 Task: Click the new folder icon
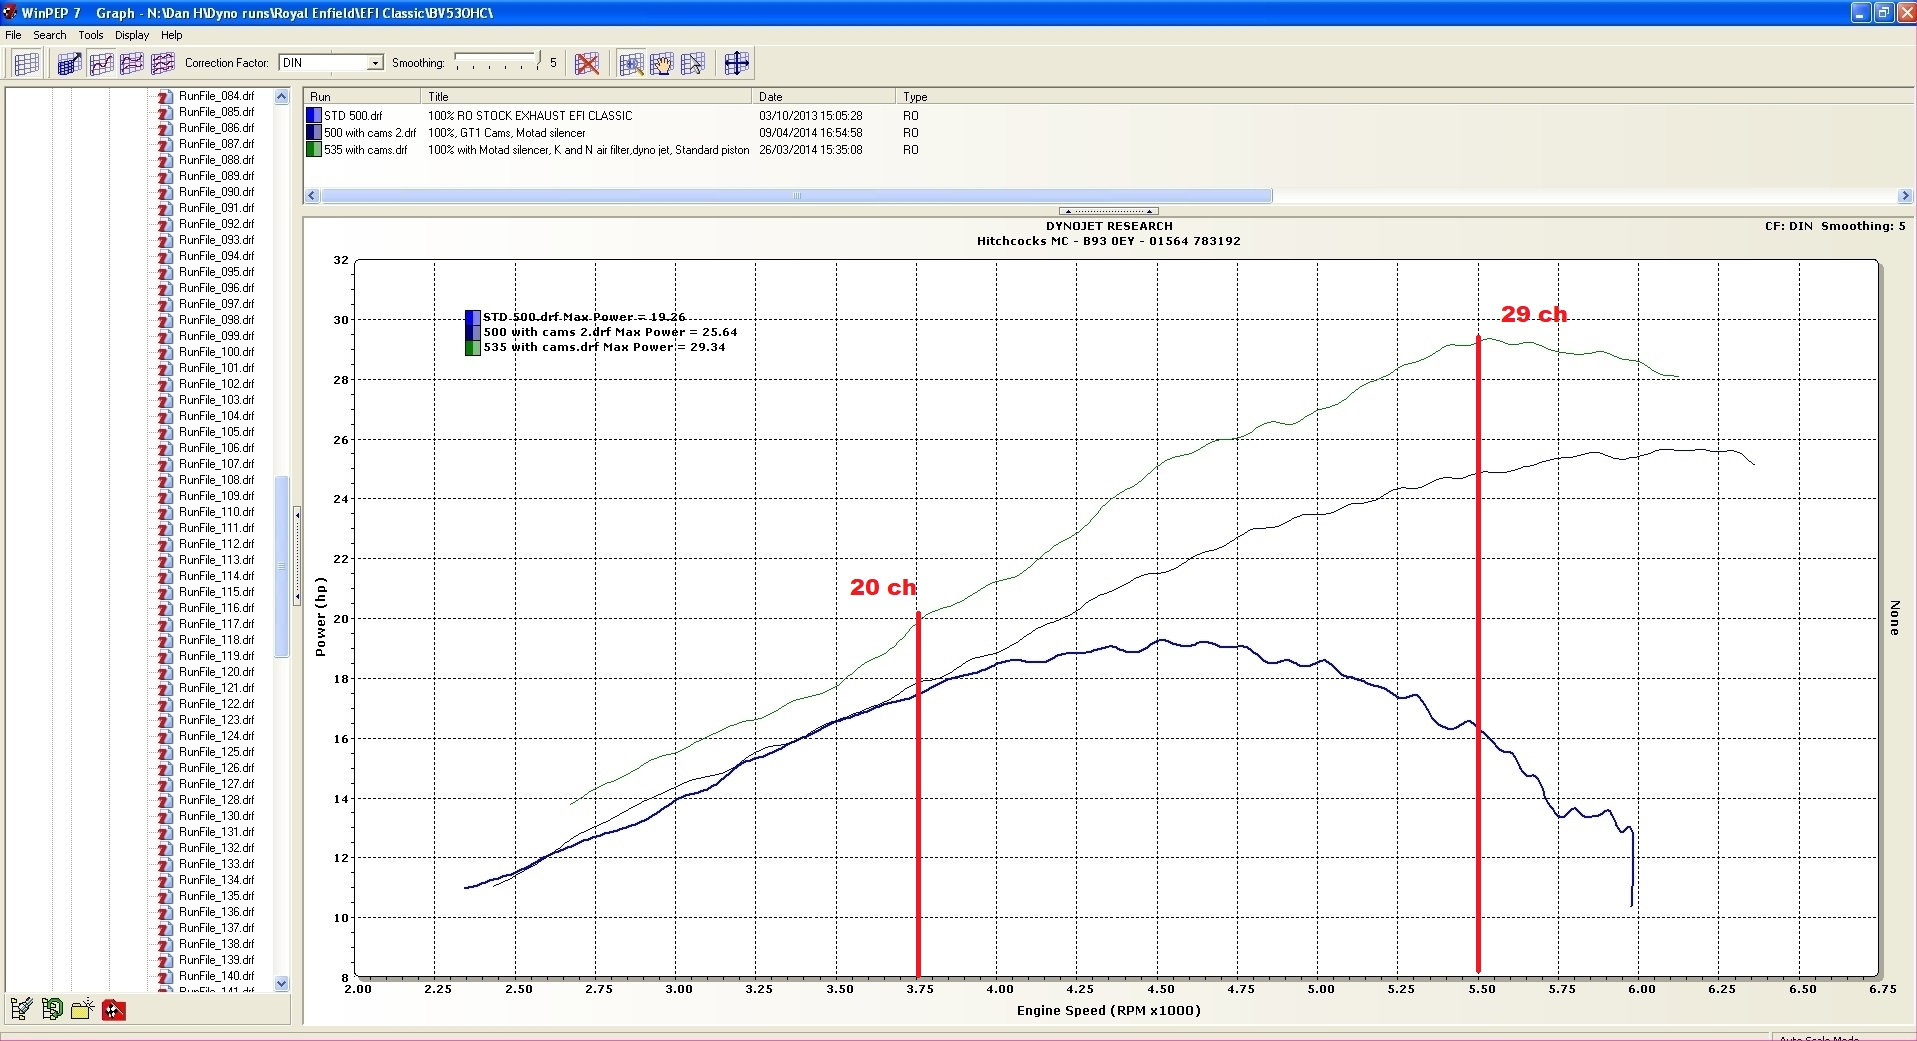[x=83, y=1009]
